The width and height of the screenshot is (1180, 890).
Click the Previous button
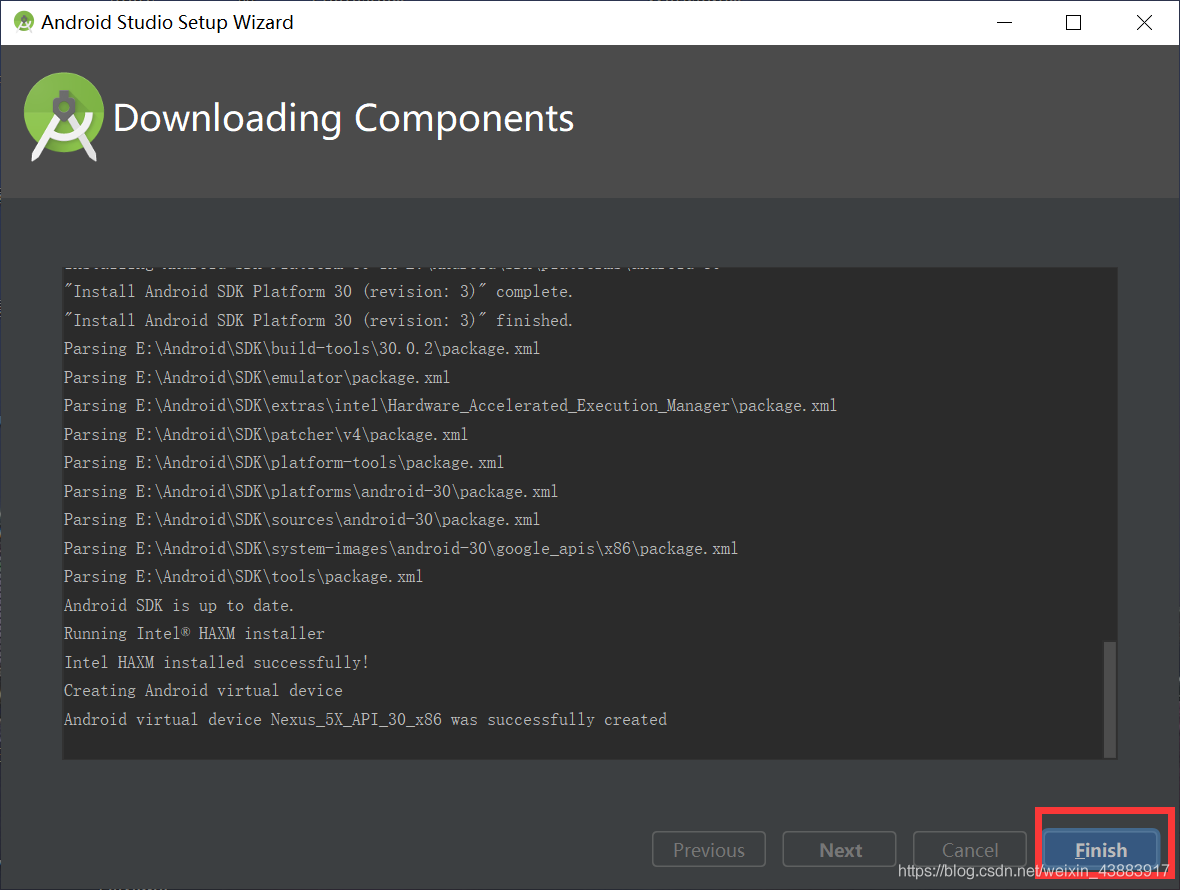(709, 849)
